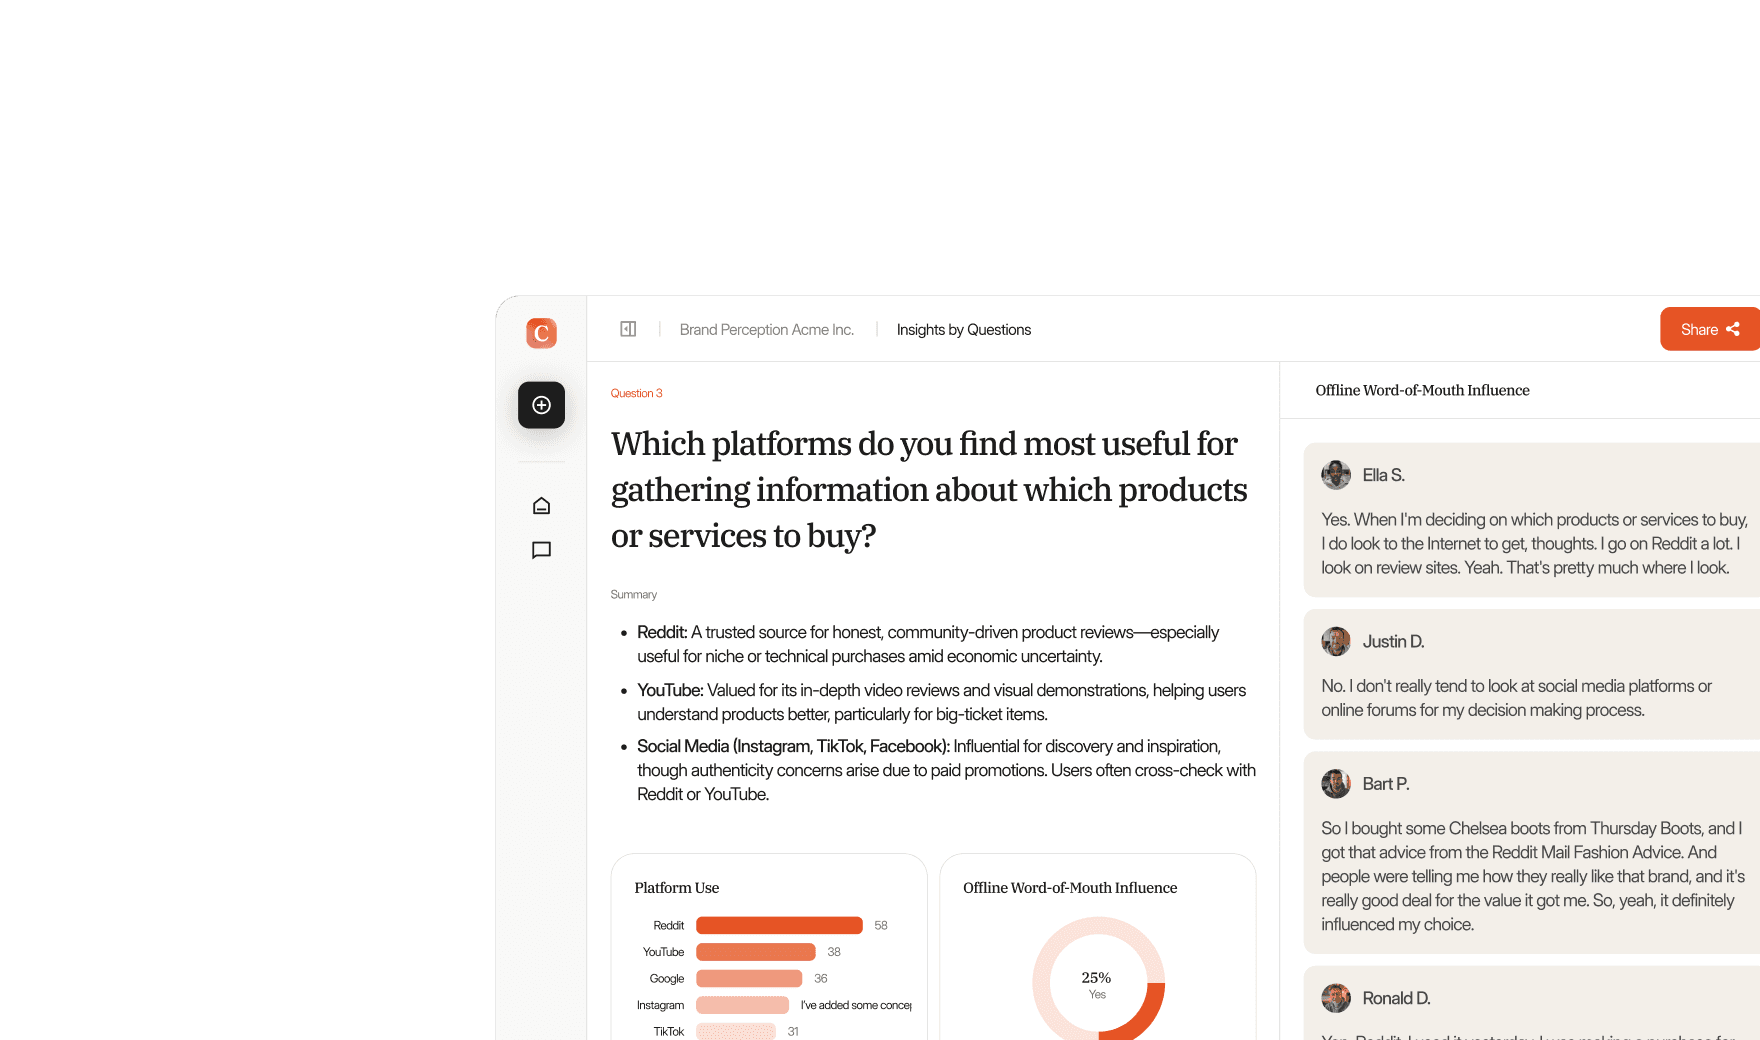Screen dimensions: 1760x1040
Task: Open Bart P.'s response card text
Action: [x=1532, y=876]
